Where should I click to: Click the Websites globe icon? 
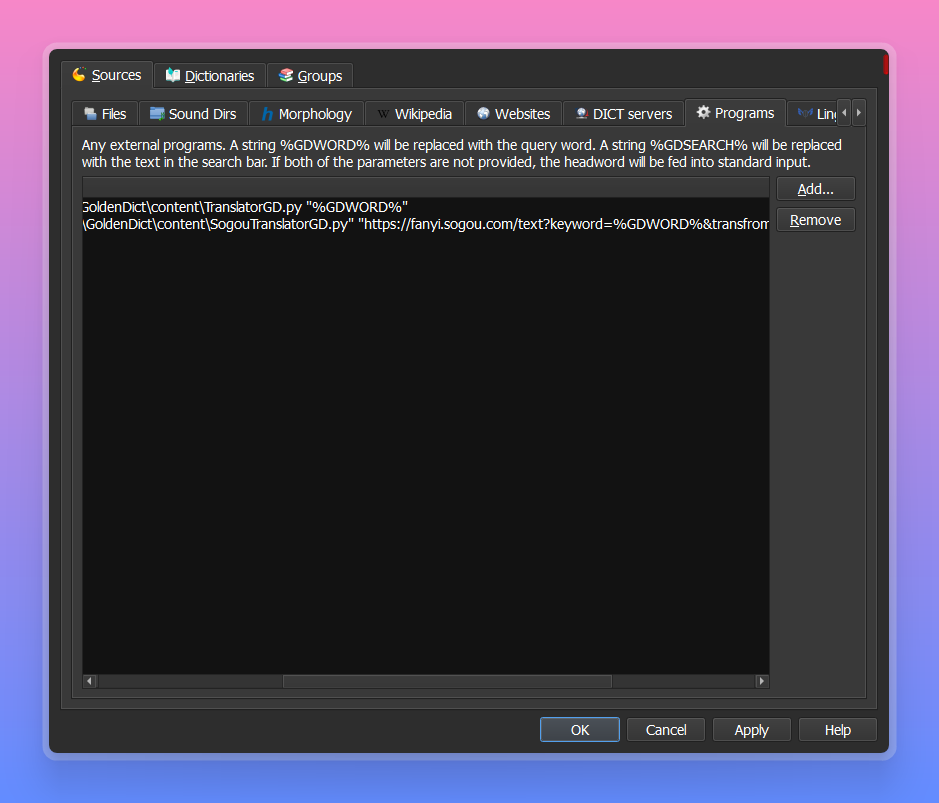483,113
